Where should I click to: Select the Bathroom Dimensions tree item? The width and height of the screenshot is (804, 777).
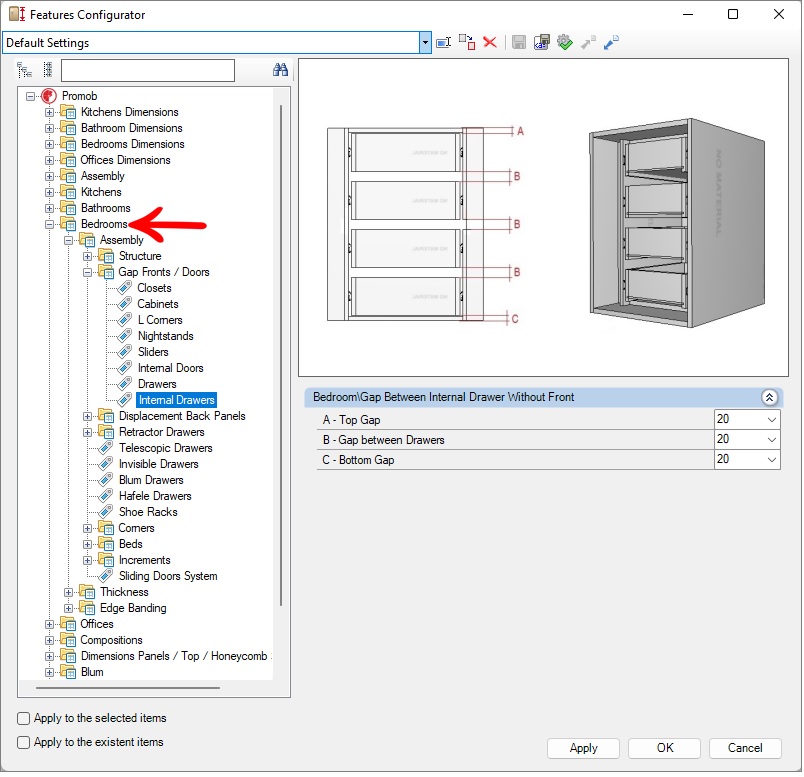pos(132,128)
